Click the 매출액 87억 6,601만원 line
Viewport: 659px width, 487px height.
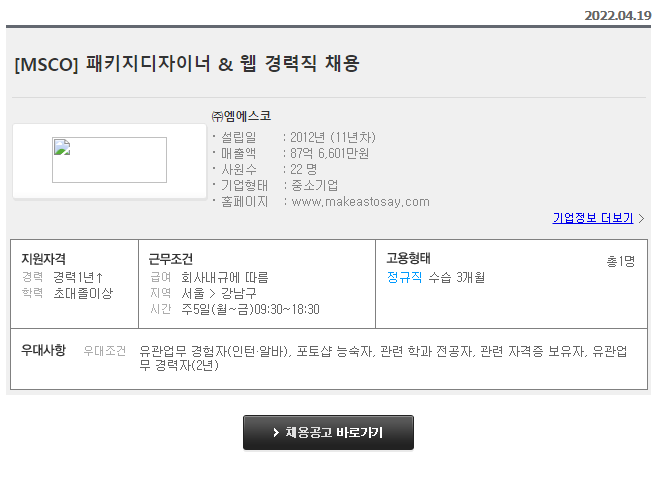[292, 153]
